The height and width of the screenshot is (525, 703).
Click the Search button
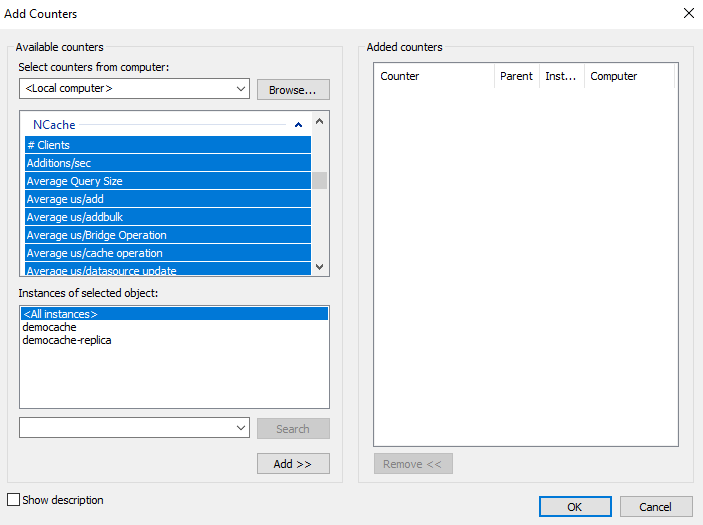(293, 429)
